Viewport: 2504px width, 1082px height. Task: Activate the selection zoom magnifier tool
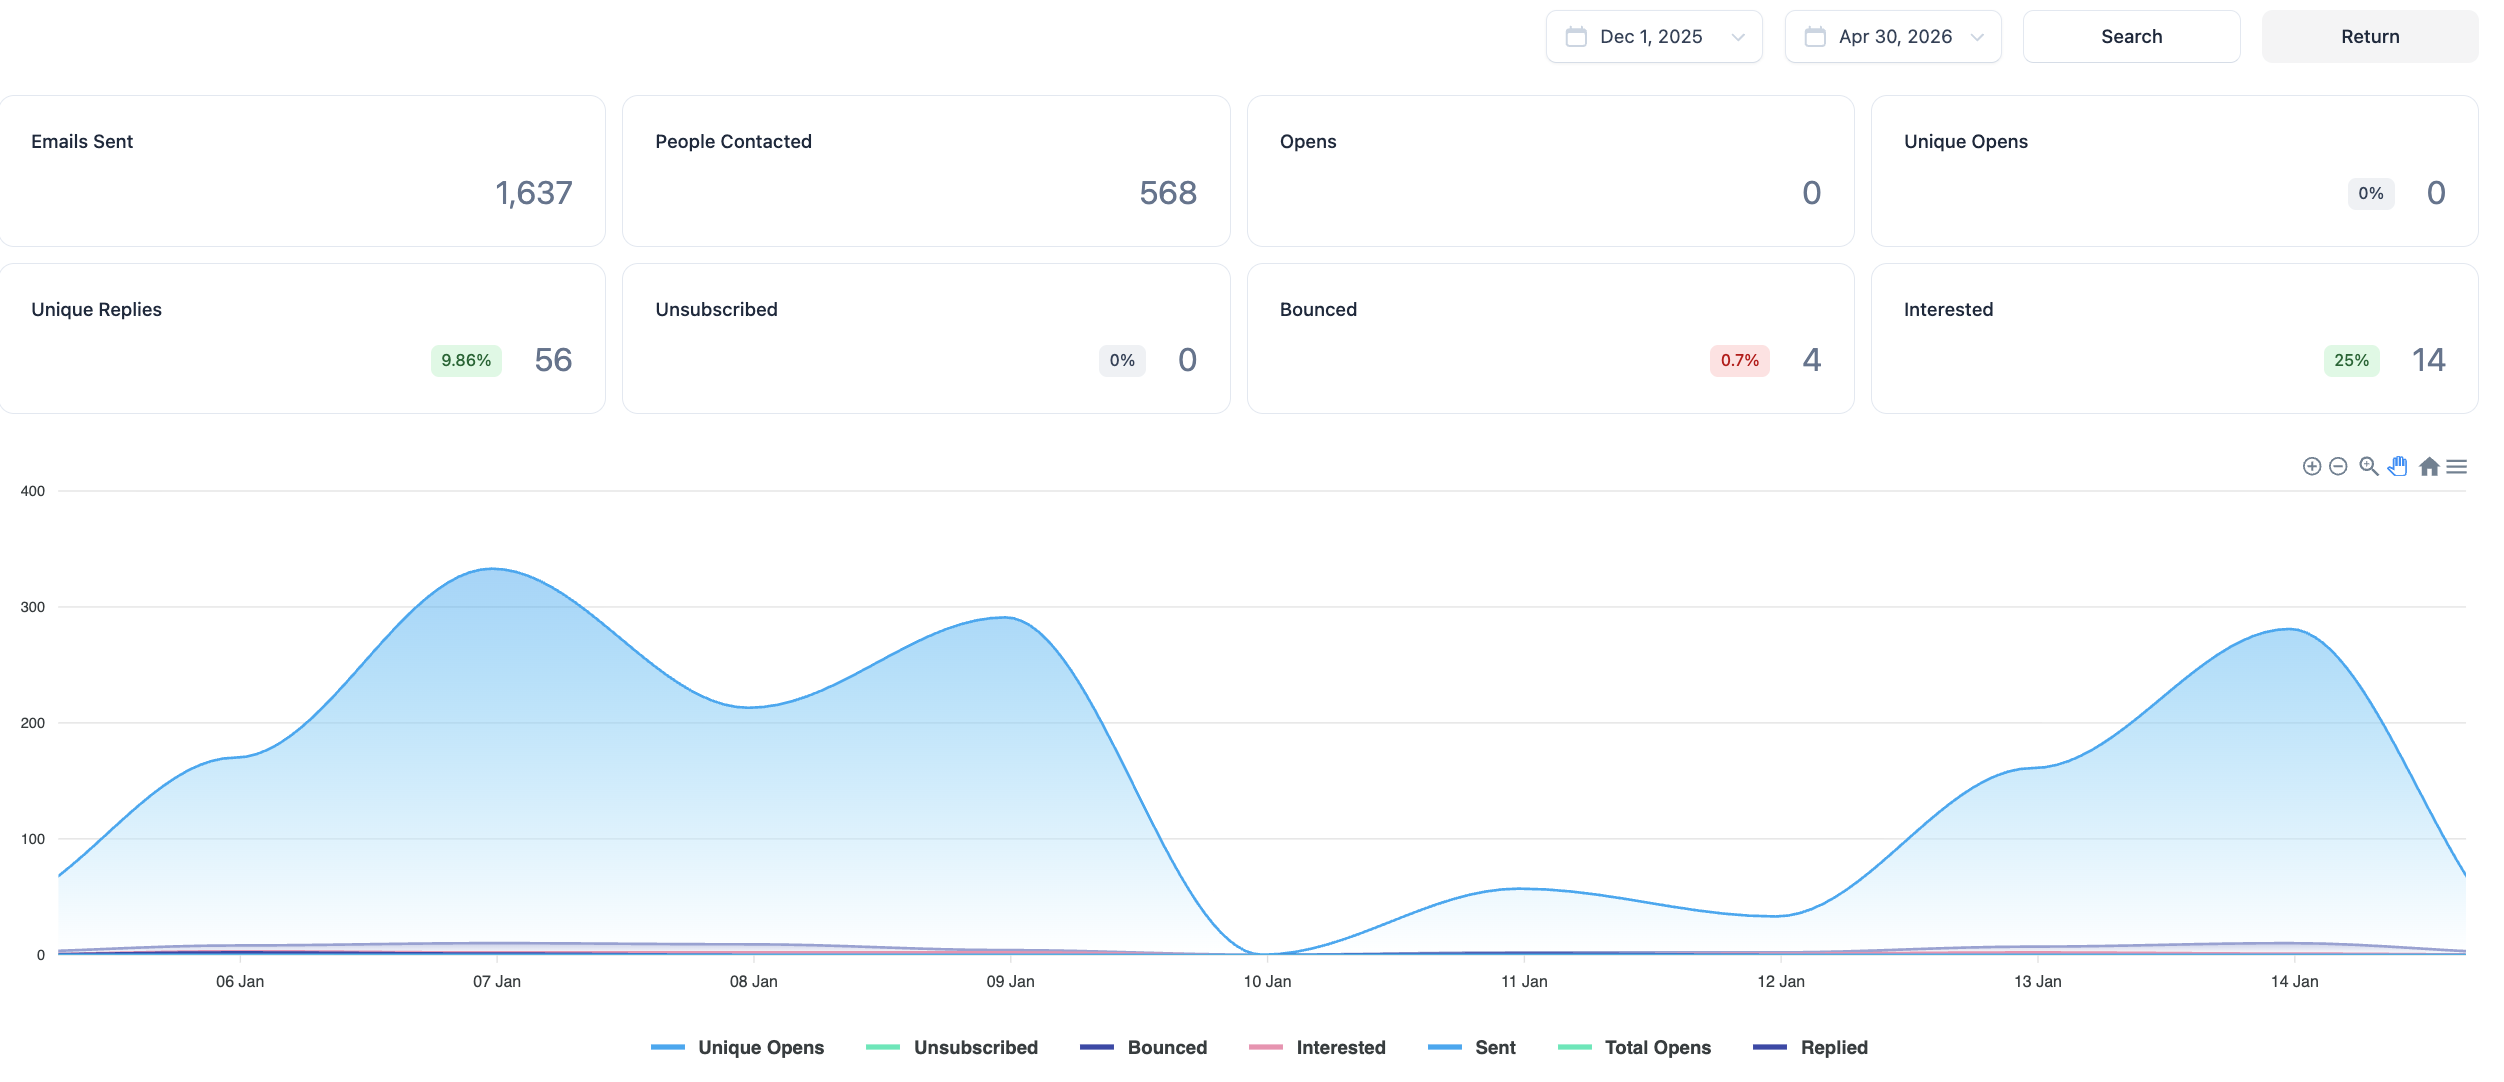tap(2368, 466)
